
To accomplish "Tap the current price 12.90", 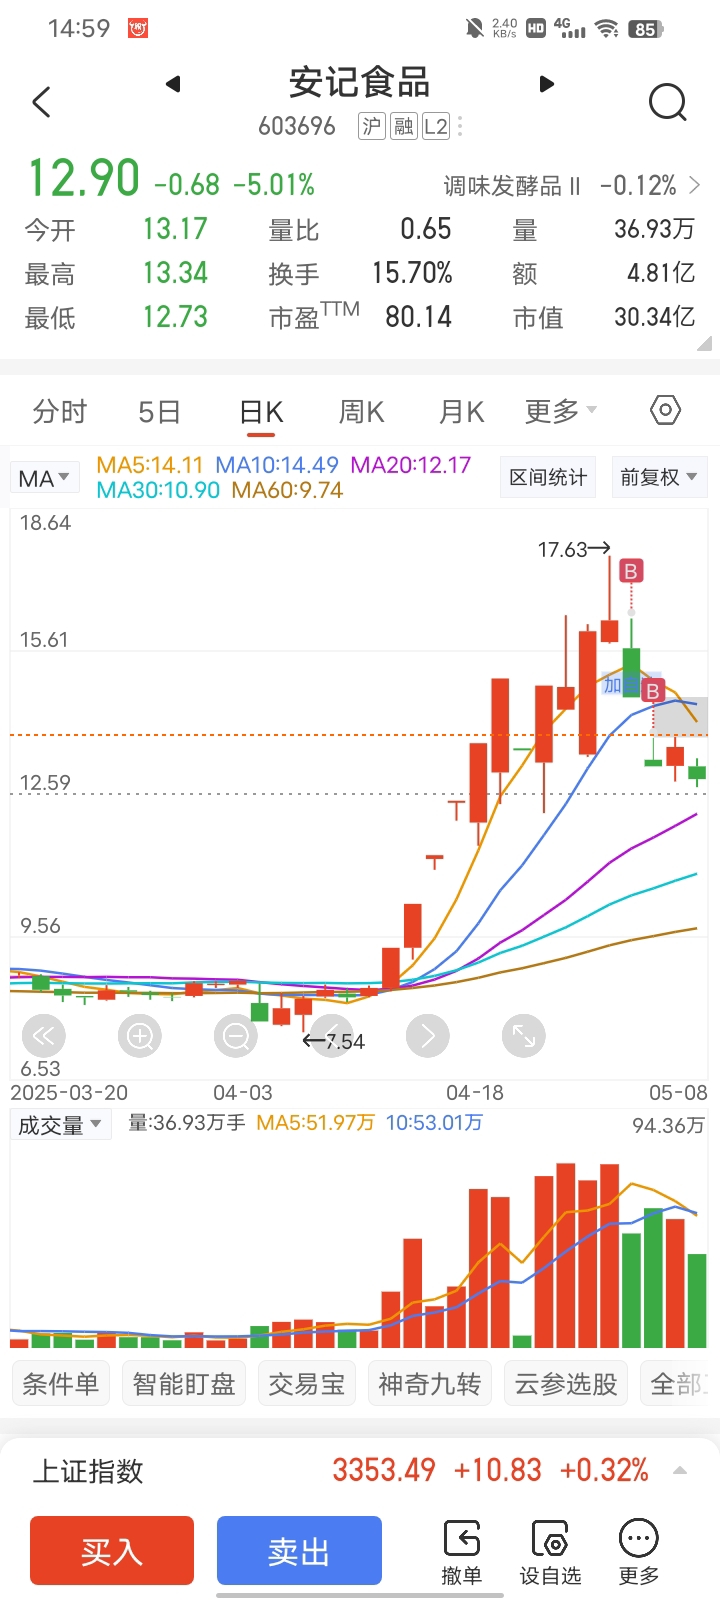I will (84, 179).
